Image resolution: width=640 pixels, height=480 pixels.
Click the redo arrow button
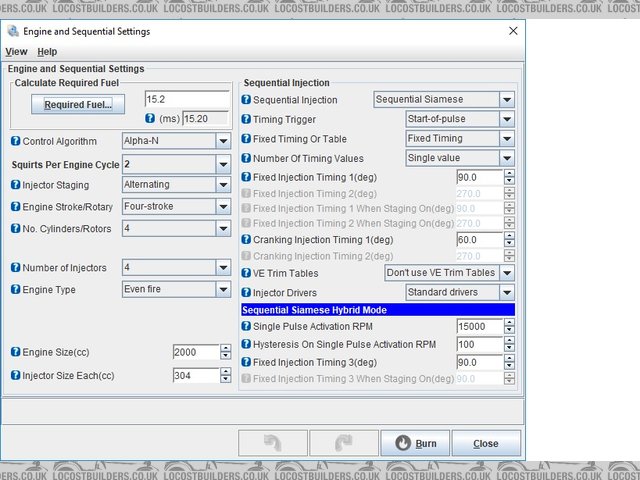coord(343,442)
